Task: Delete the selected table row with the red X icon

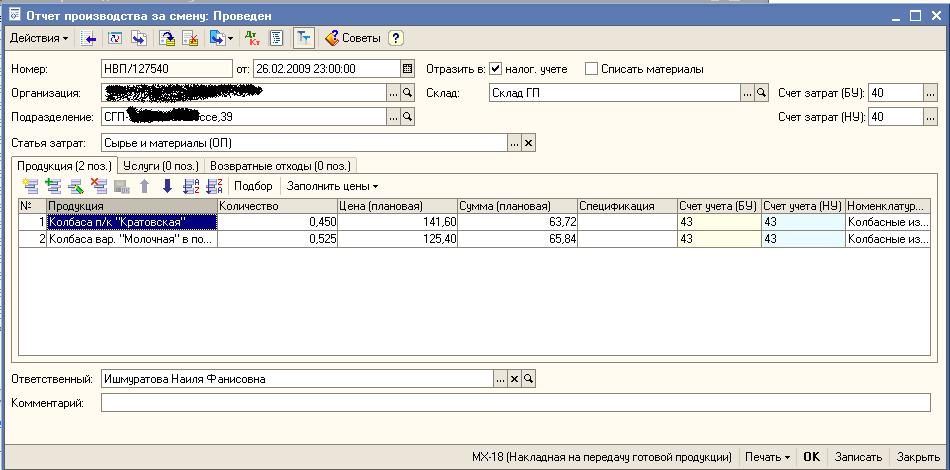Action: pyautogui.click(x=98, y=186)
